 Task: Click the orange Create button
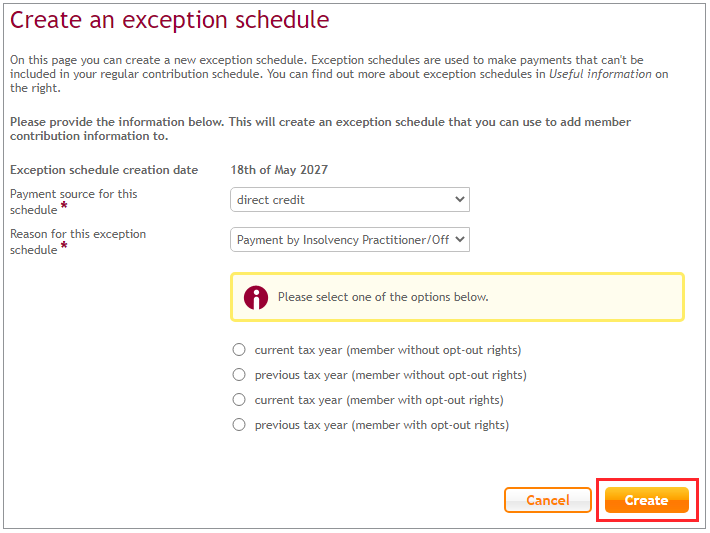click(647, 500)
